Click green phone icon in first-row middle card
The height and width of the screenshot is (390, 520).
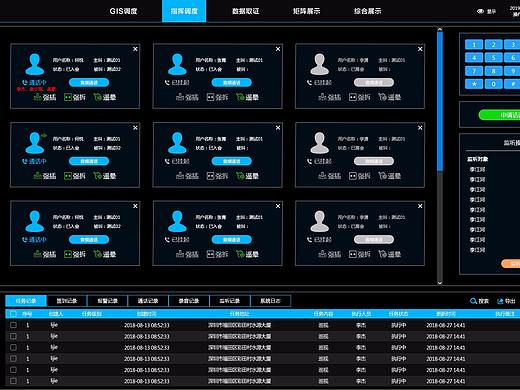point(240,97)
